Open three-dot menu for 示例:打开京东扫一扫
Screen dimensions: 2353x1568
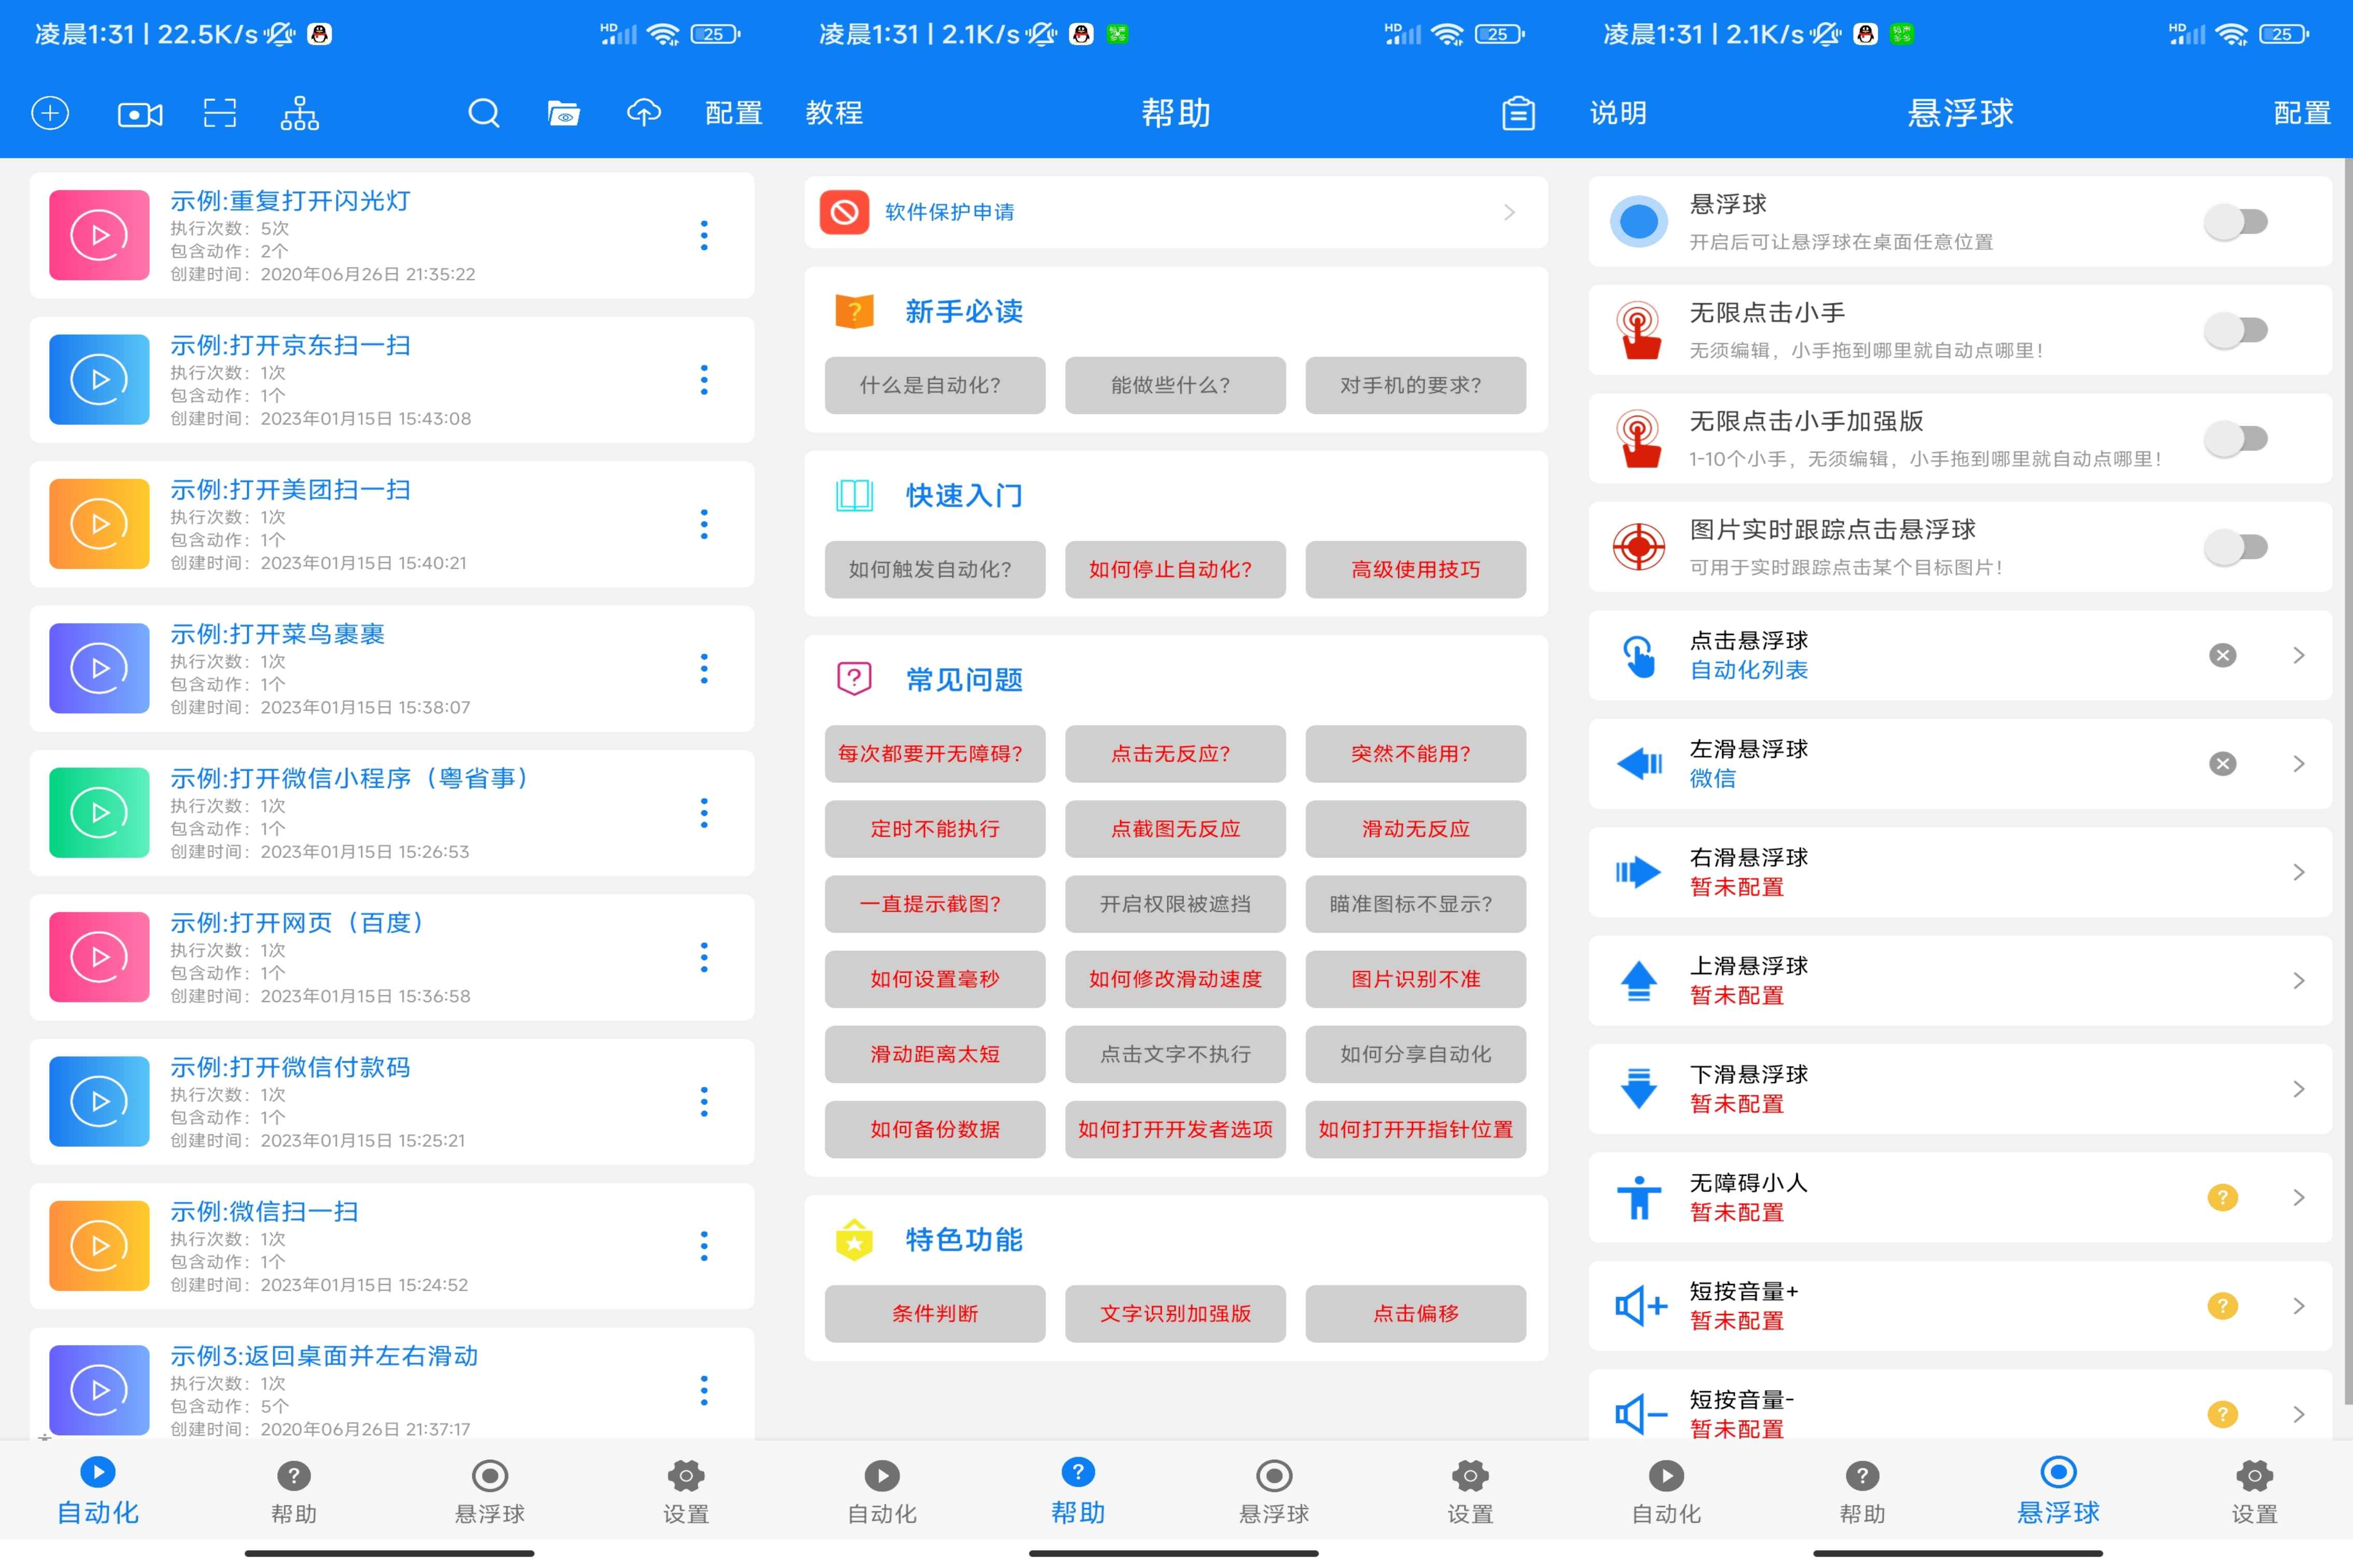704,380
